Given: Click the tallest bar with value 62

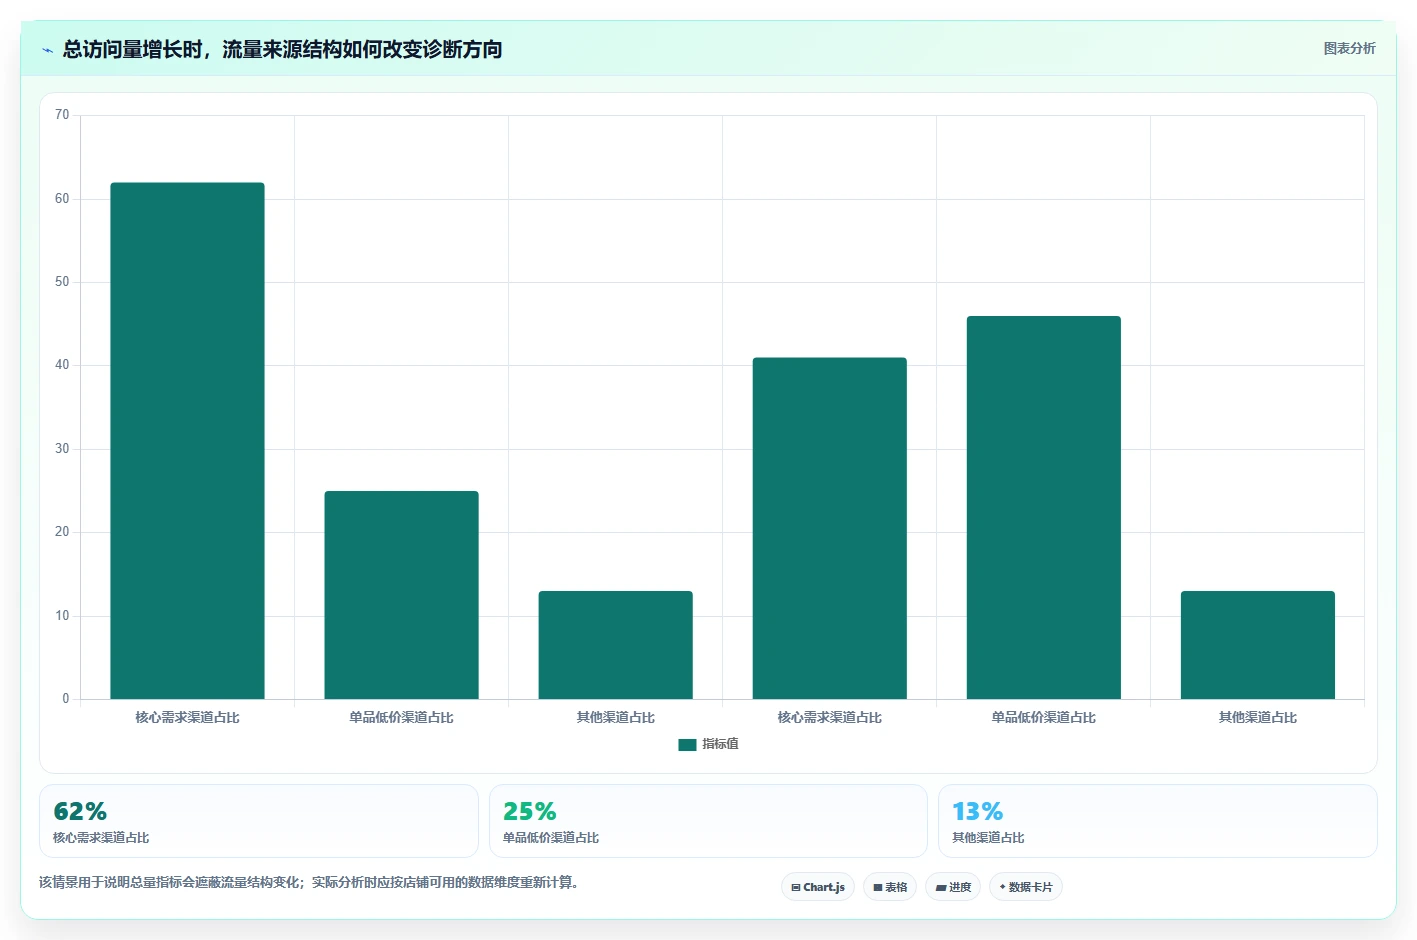Looking at the screenshot, I should 187,440.
